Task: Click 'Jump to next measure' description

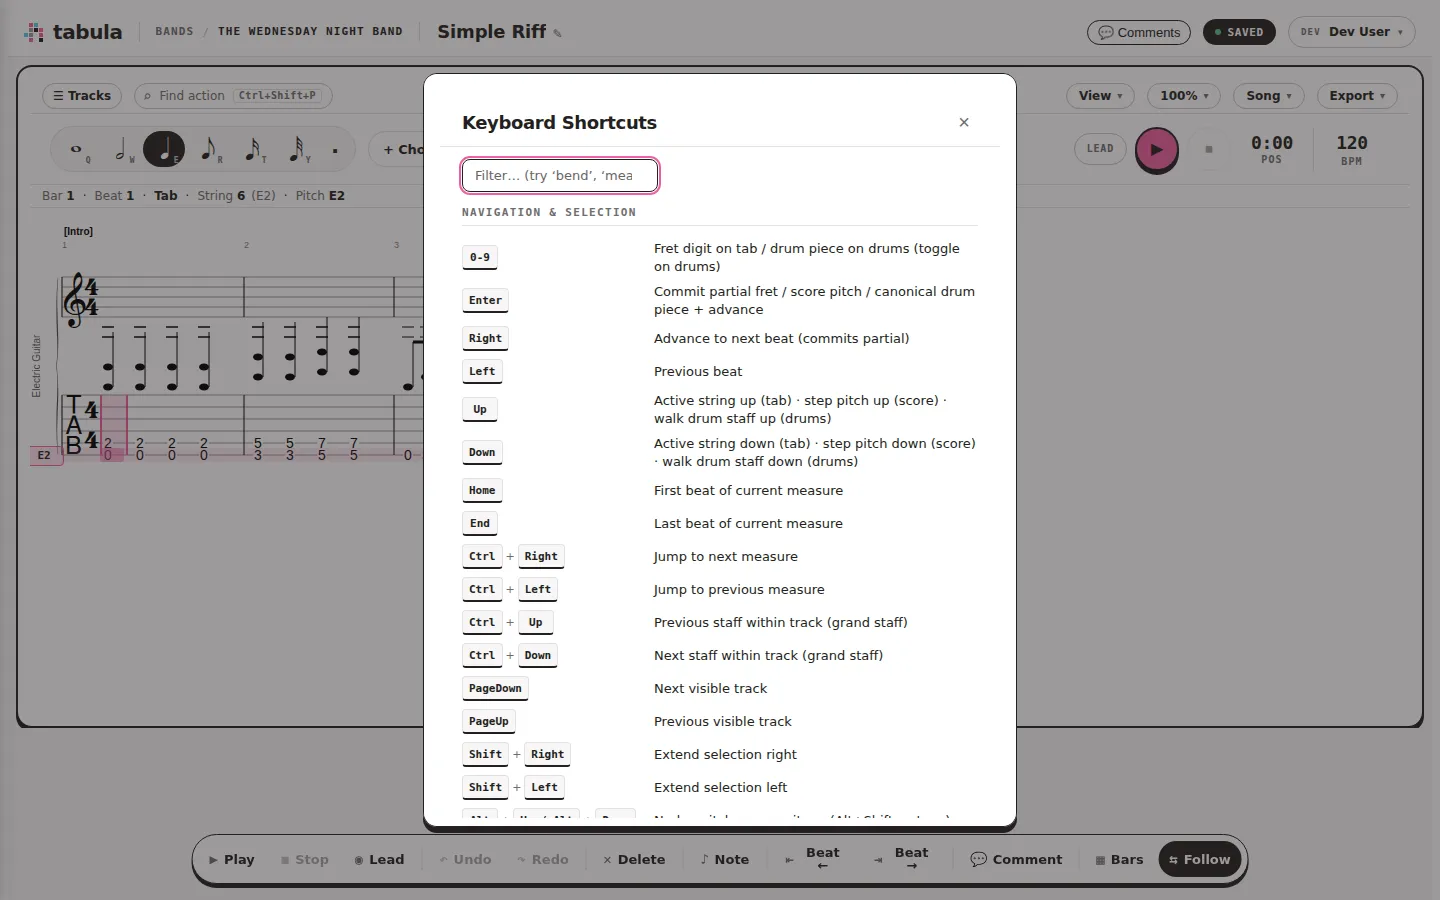Action: pos(726,557)
